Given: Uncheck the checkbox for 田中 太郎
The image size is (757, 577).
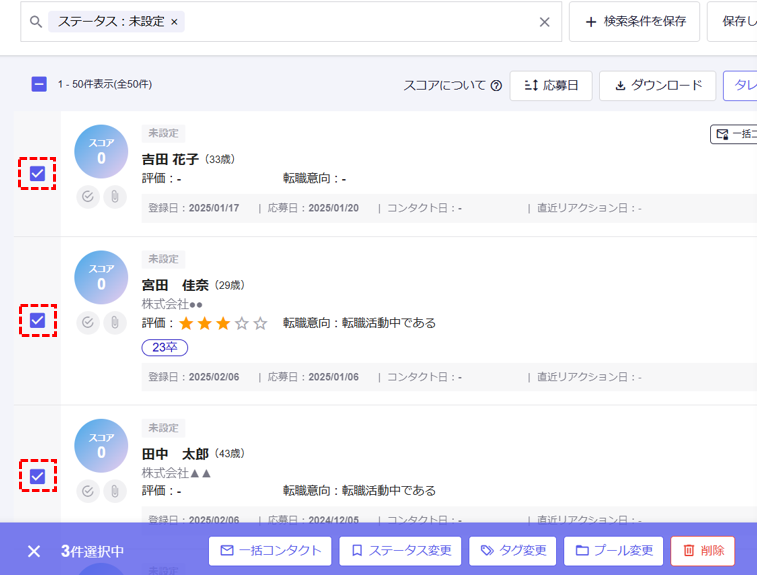Looking at the screenshot, I should click(38, 476).
